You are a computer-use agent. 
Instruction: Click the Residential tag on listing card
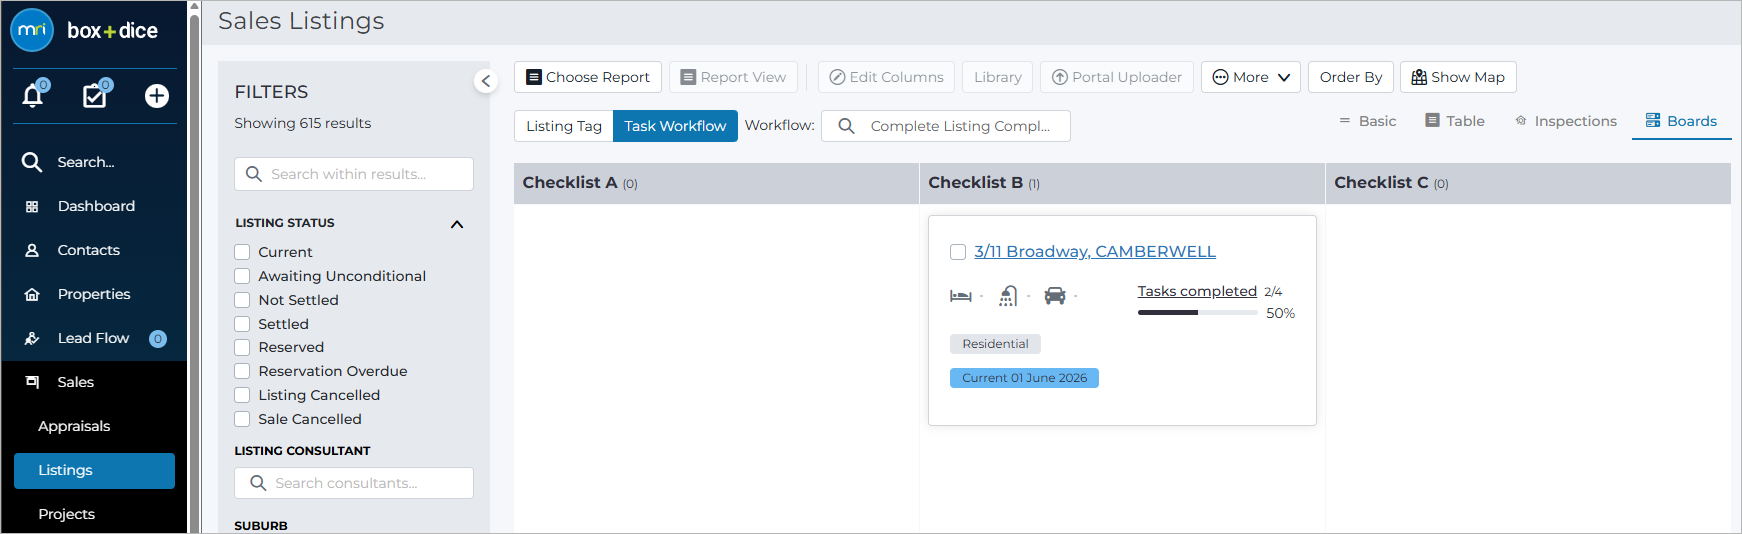[x=995, y=344]
